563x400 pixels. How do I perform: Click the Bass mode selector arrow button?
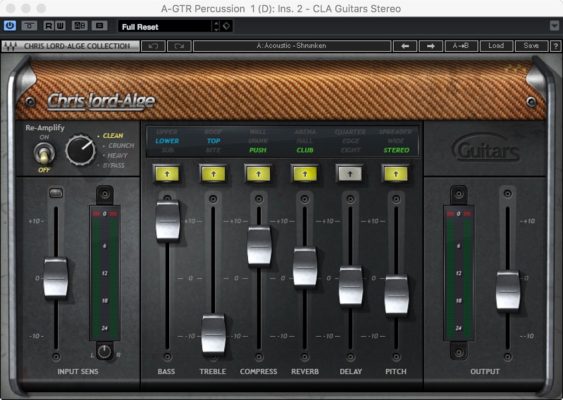(167, 174)
